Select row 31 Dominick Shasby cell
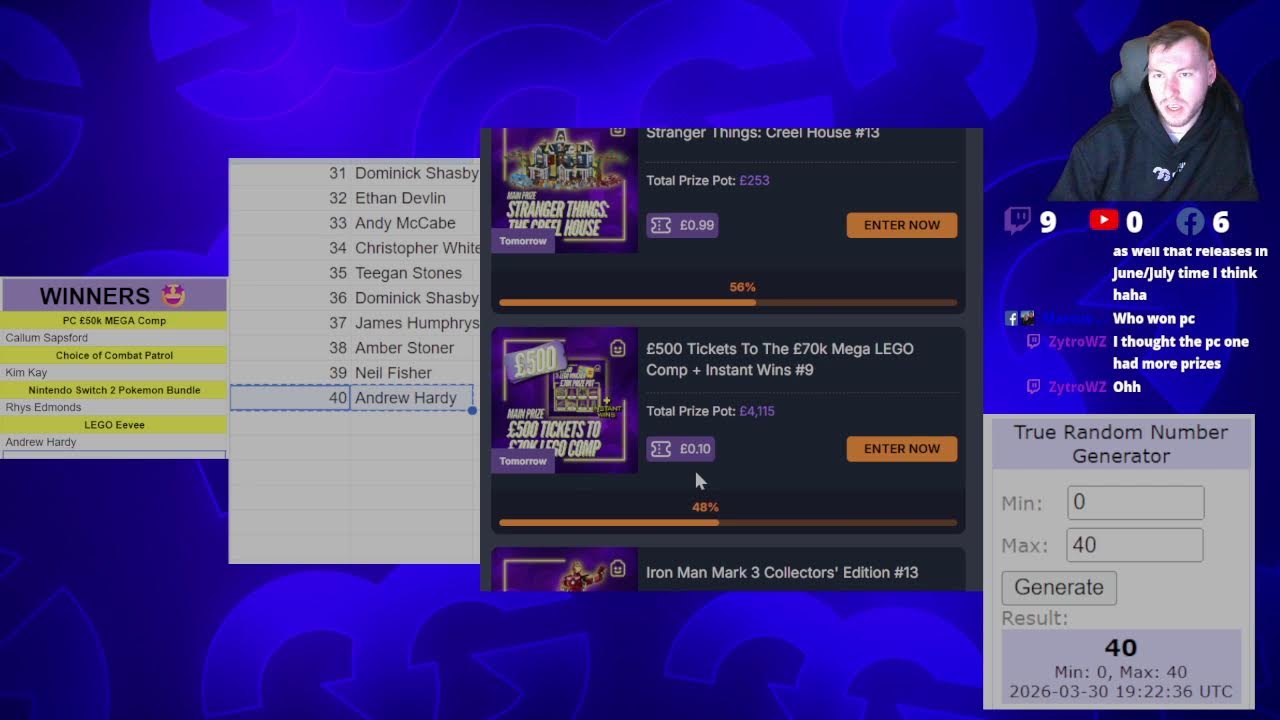Screen dimensions: 1280x720 415,173
